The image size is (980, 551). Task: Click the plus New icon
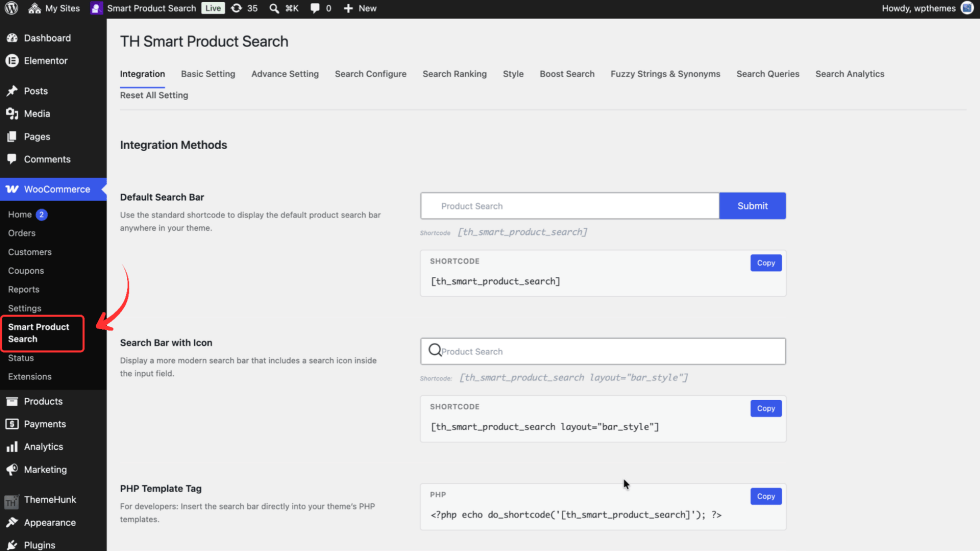tap(348, 8)
